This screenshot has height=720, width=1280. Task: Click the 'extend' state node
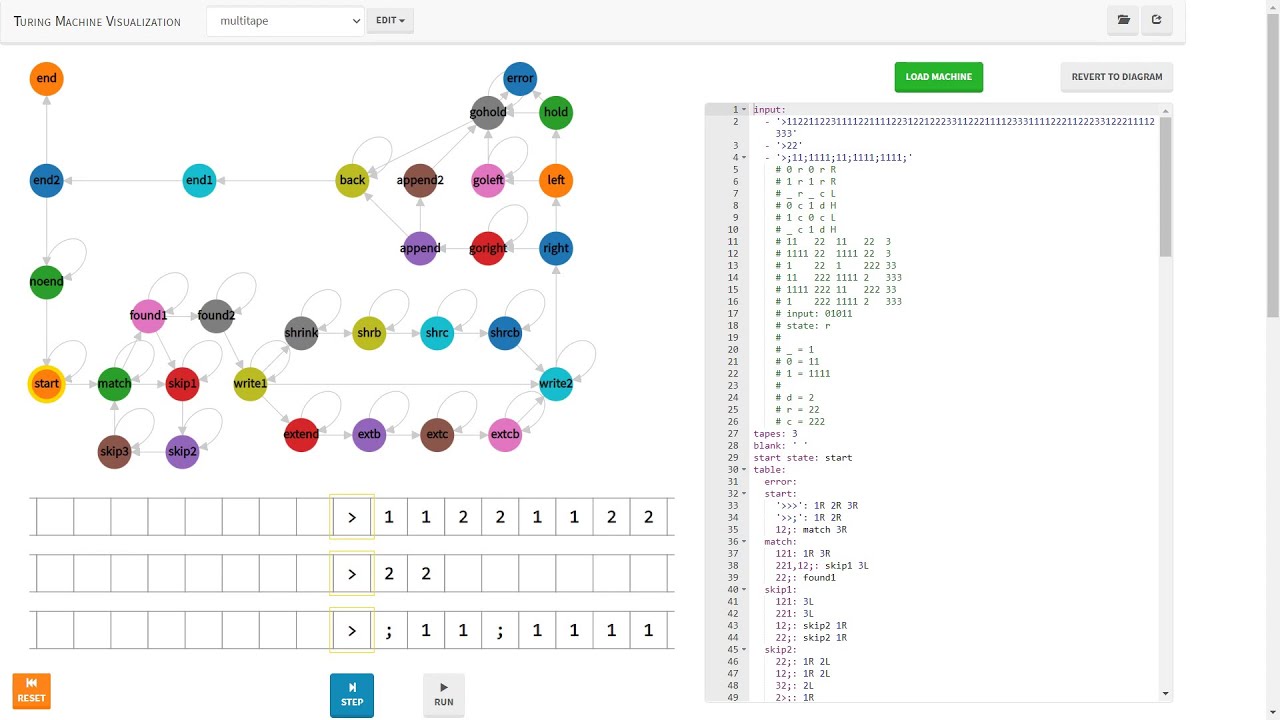[301, 435]
